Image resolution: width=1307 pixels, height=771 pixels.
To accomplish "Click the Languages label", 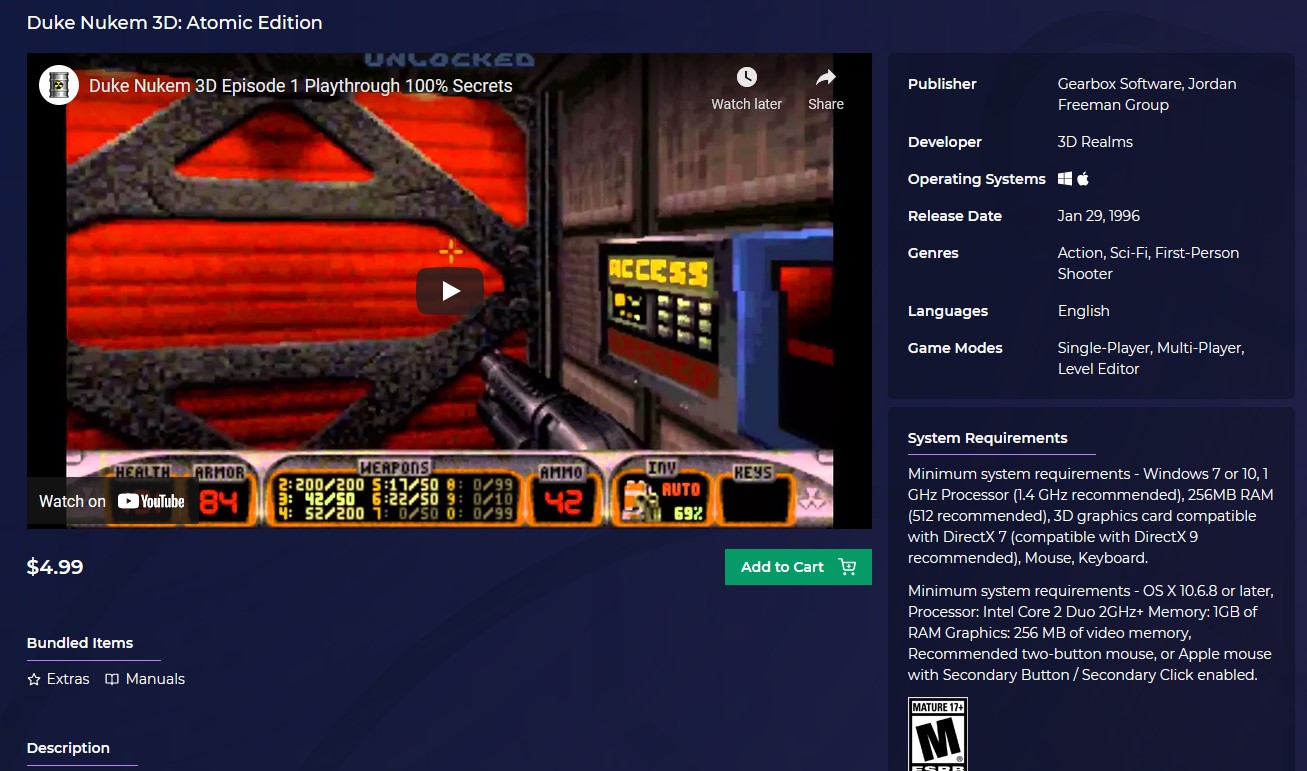I will click(948, 311).
